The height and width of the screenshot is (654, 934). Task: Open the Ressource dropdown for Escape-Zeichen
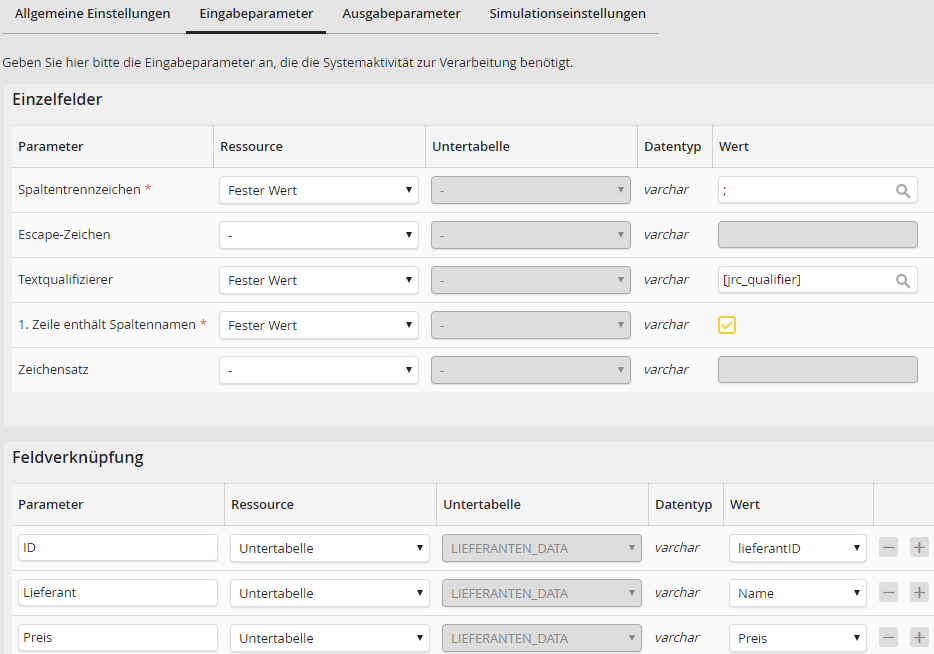(318, 235)
